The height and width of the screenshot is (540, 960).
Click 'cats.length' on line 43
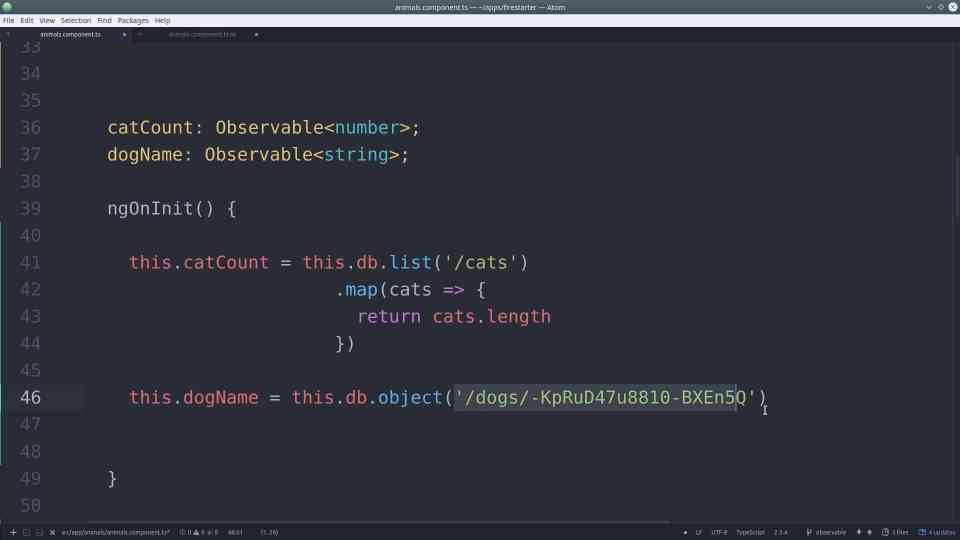[492, 317]
